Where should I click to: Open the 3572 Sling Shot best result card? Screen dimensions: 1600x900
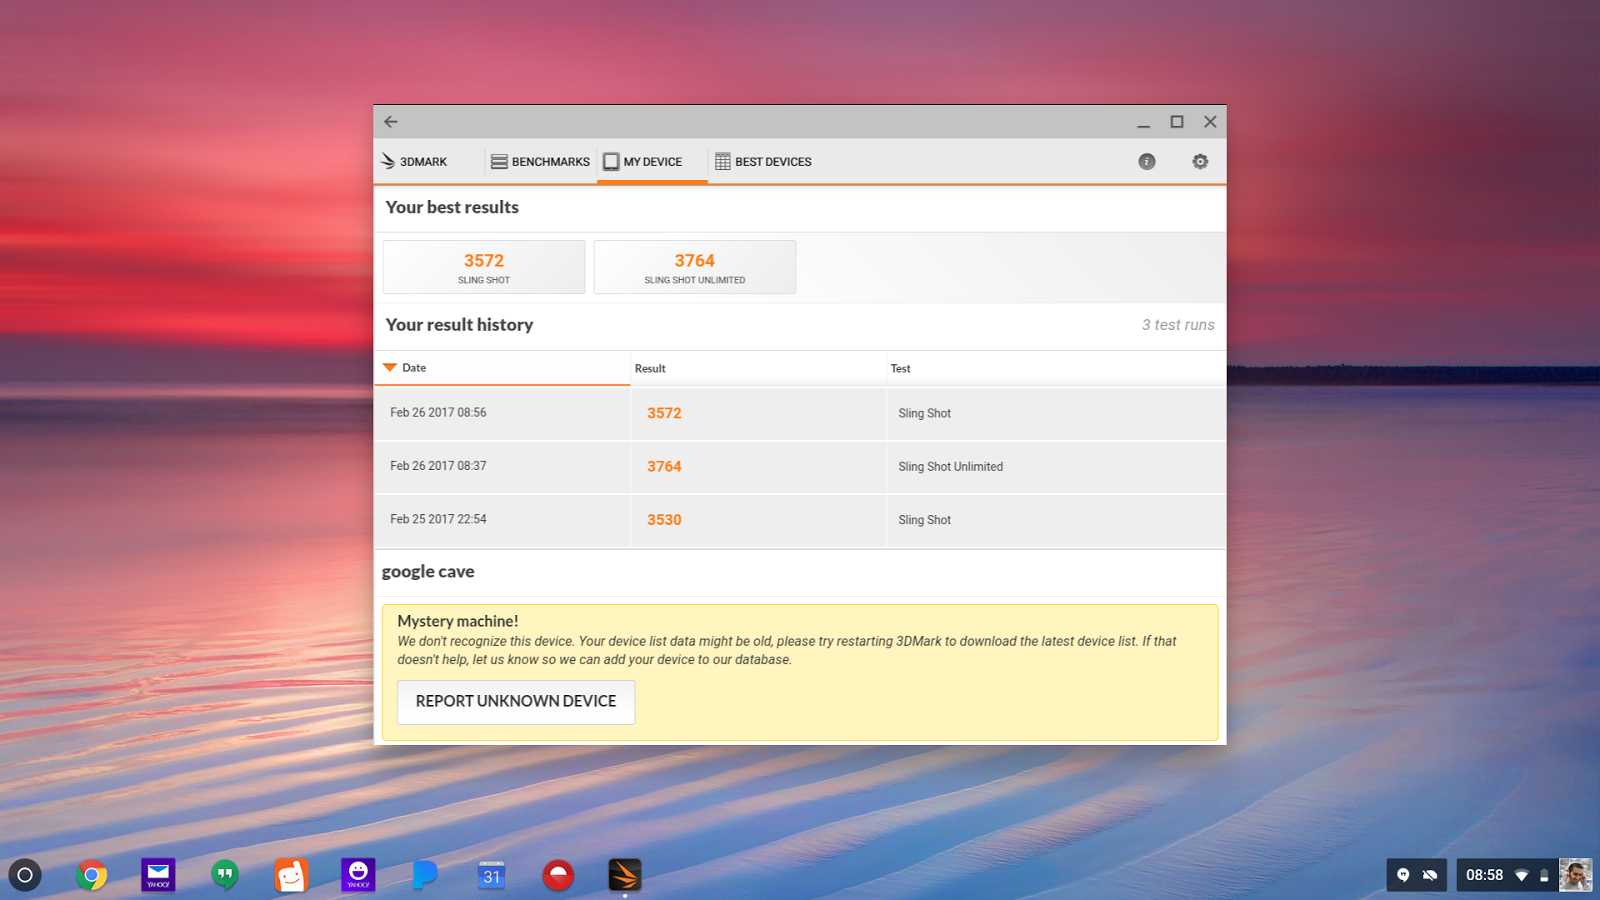click(x=484, y=267)
